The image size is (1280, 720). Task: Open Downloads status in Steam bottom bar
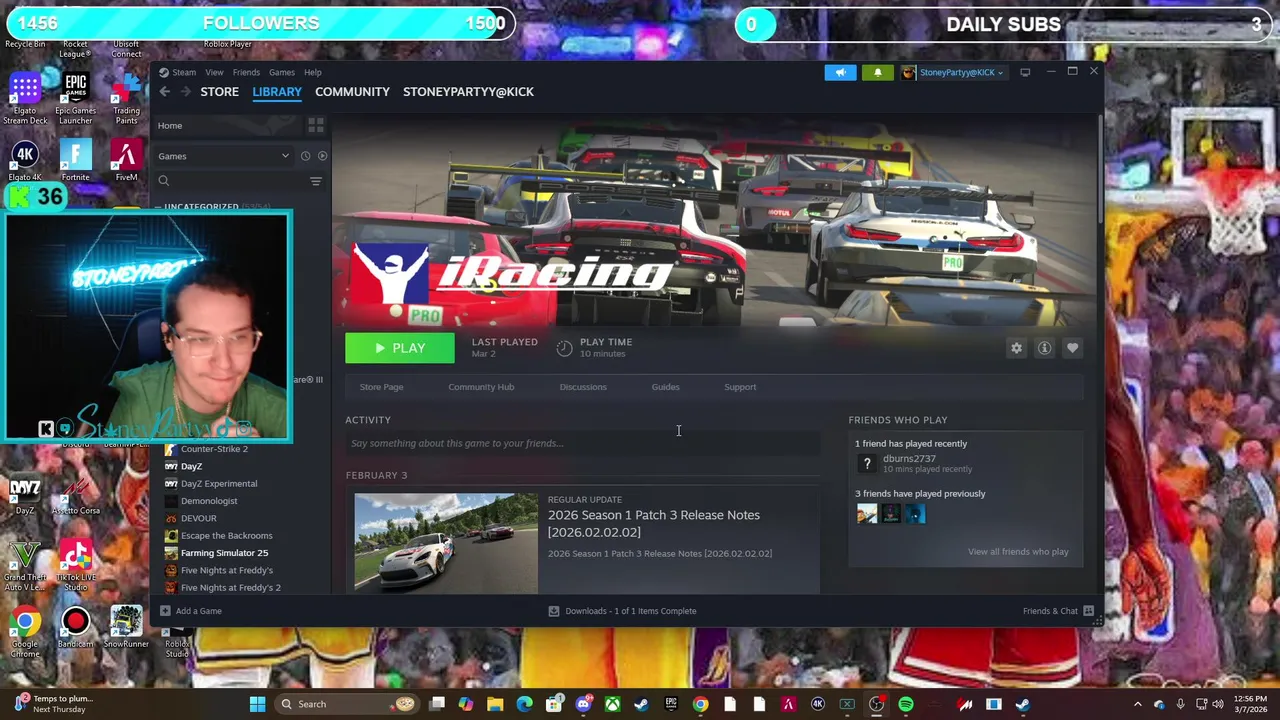click(622, 611)
